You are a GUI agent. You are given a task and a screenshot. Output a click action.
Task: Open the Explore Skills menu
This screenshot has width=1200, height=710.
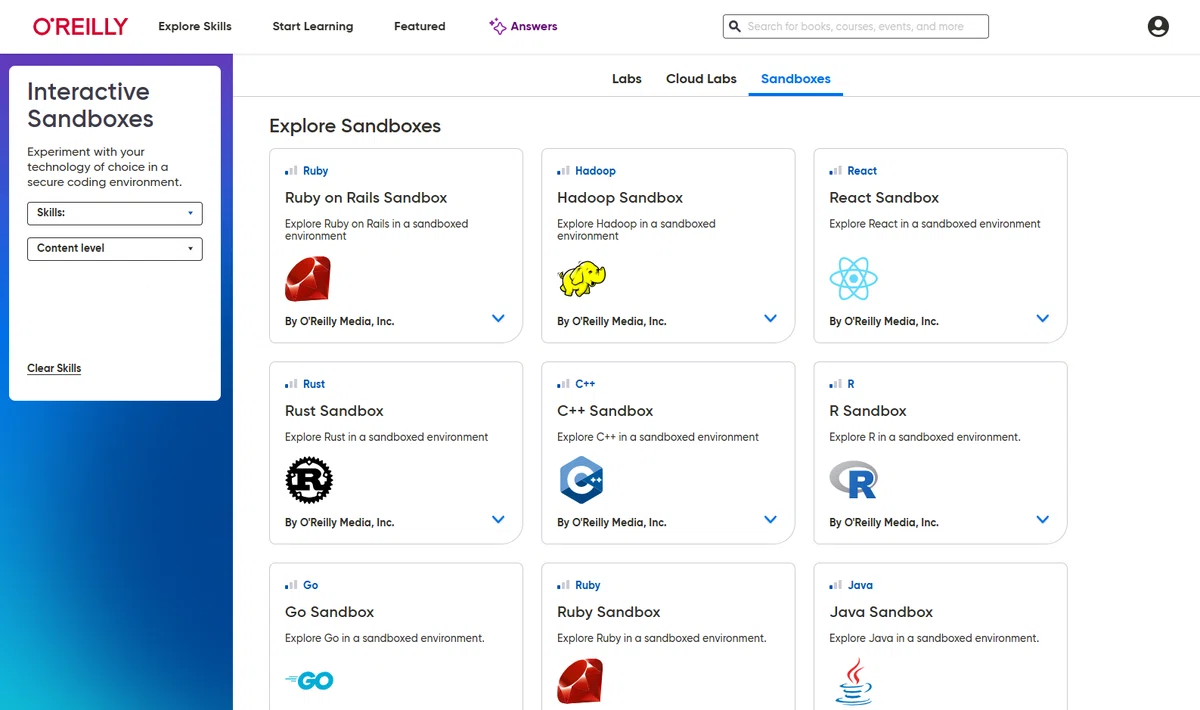pyautogui.click(x=195, y=26)
